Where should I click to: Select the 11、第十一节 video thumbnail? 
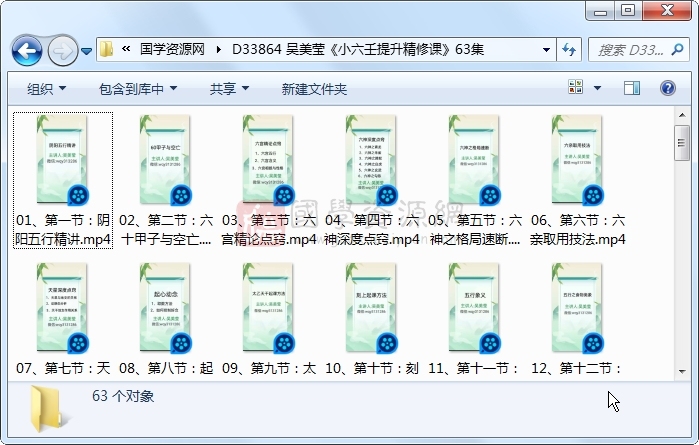(474, 308)
